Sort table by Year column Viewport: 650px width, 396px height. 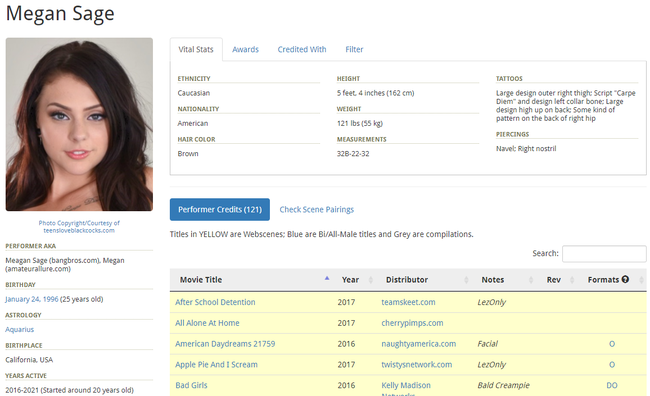pyautogui.click(x=355, y=280)
